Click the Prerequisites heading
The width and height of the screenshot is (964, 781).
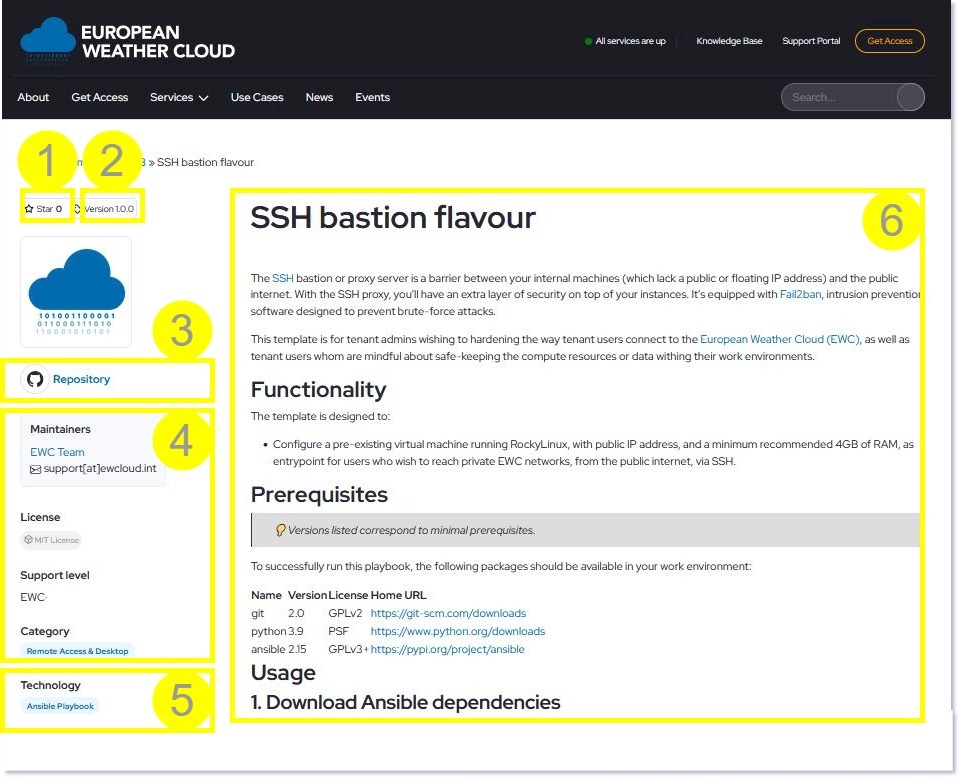pos(319,495)
